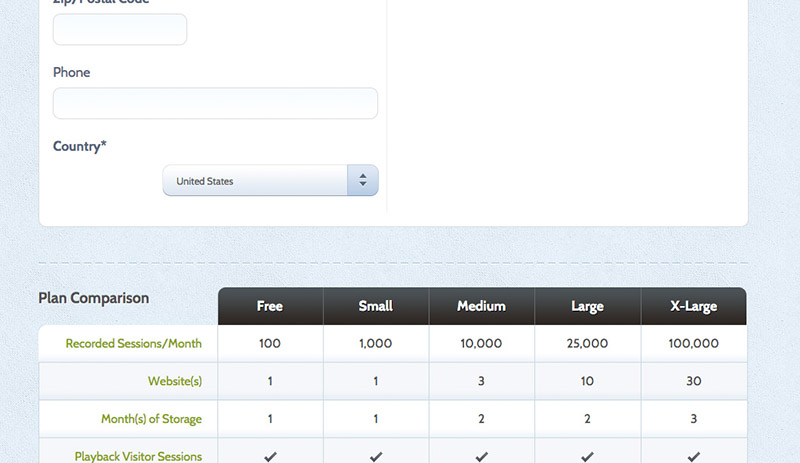This screenshot has width=800, height=463.
Task: Click the Medium plan Playback Visitor Sessions checkmark
Action: (482, 456)
